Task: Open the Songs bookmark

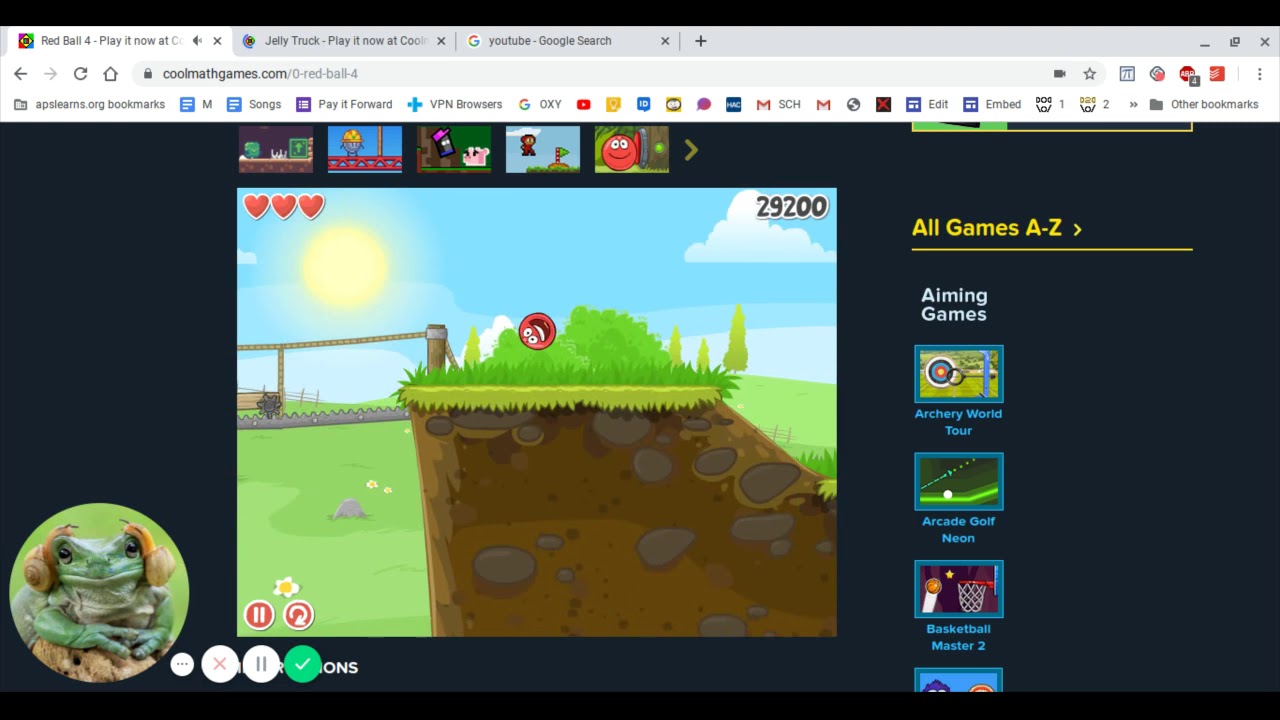Action: tap(254, 104)
